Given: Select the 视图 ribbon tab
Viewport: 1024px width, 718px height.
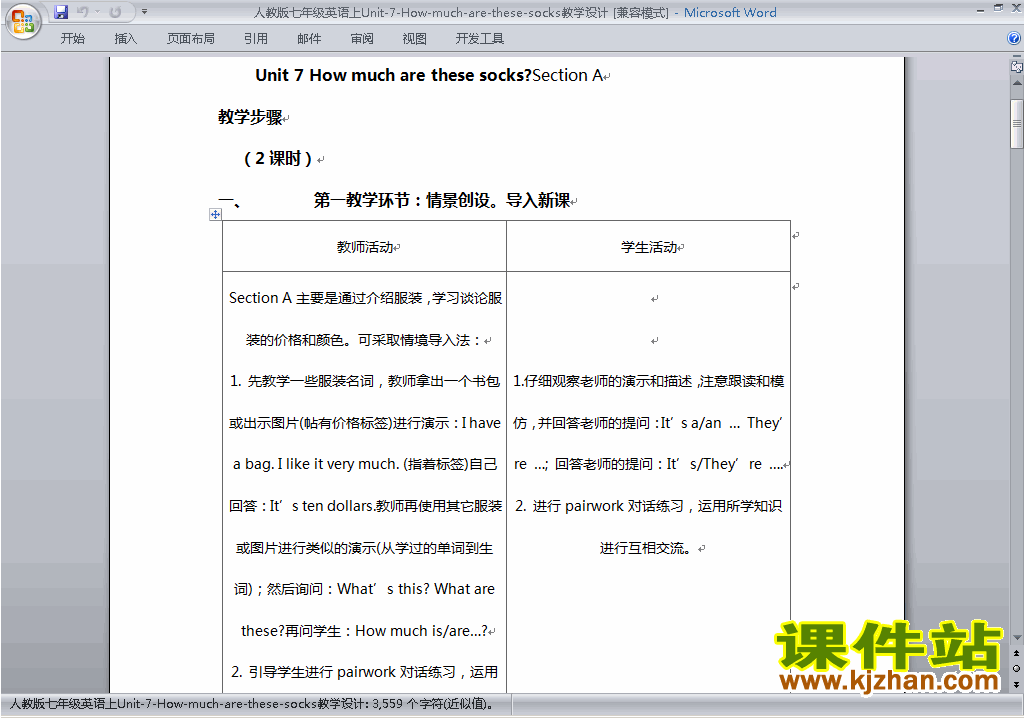Looking at the screenshot, I should pyautogui.click(x=415, y=39).
